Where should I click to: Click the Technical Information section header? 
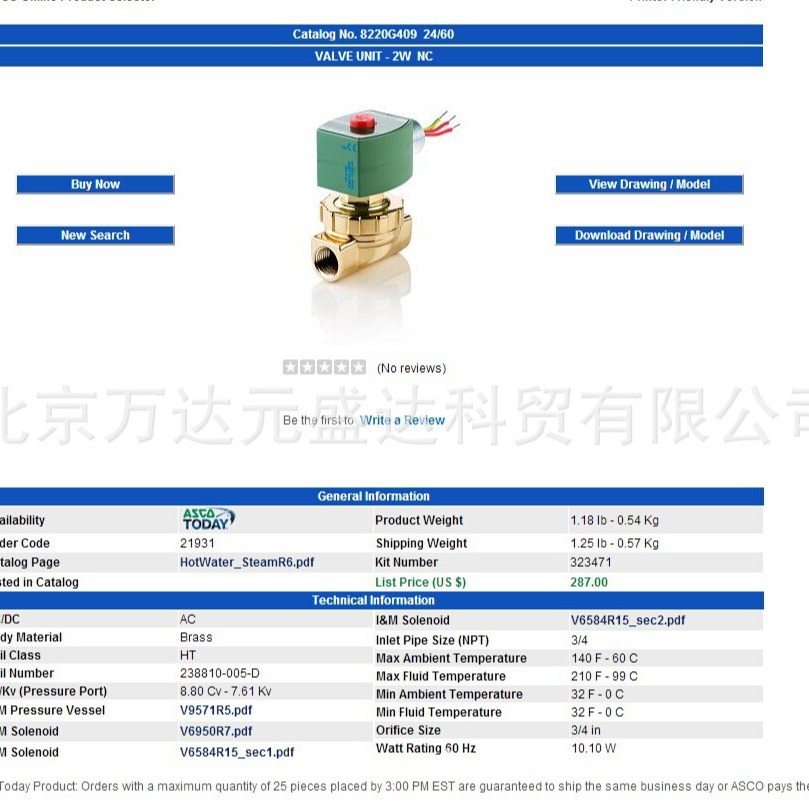pyautogui.click(x=373, y=601)
